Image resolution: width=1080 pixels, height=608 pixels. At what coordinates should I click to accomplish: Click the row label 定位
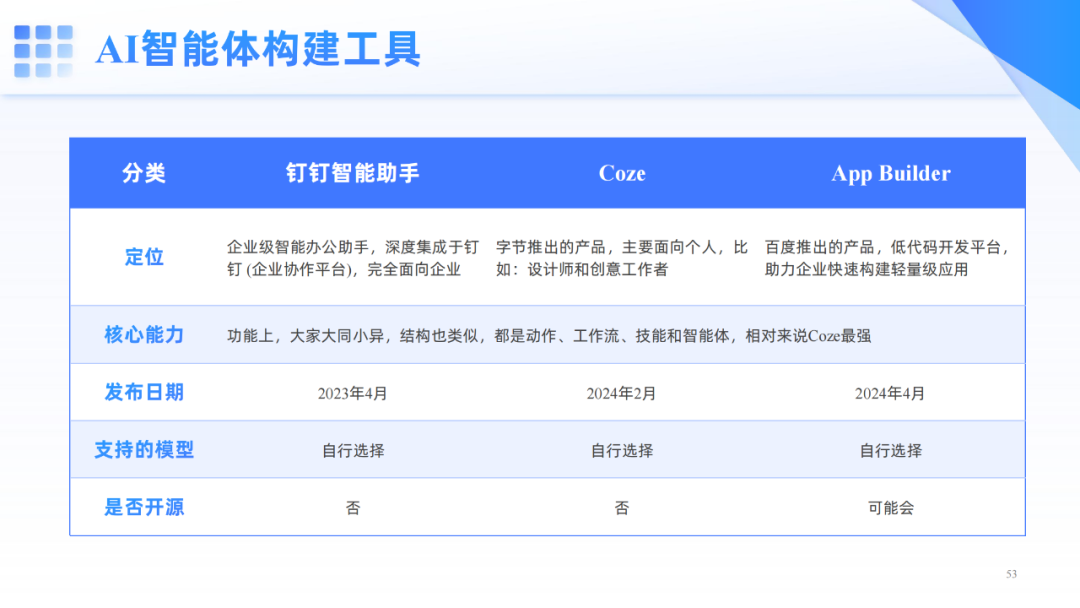pyautogui.click(x=144, y=257)
